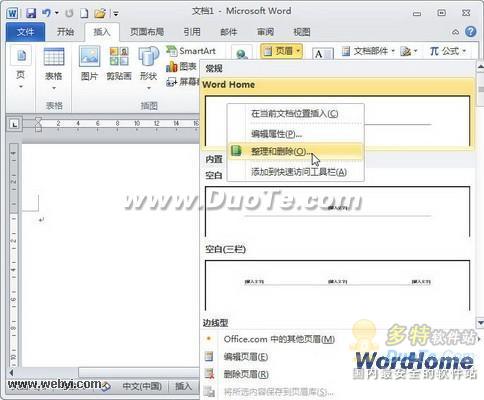Click the Open folder icon
Viewport: 484px width, 400px height.
pos(100,13)
